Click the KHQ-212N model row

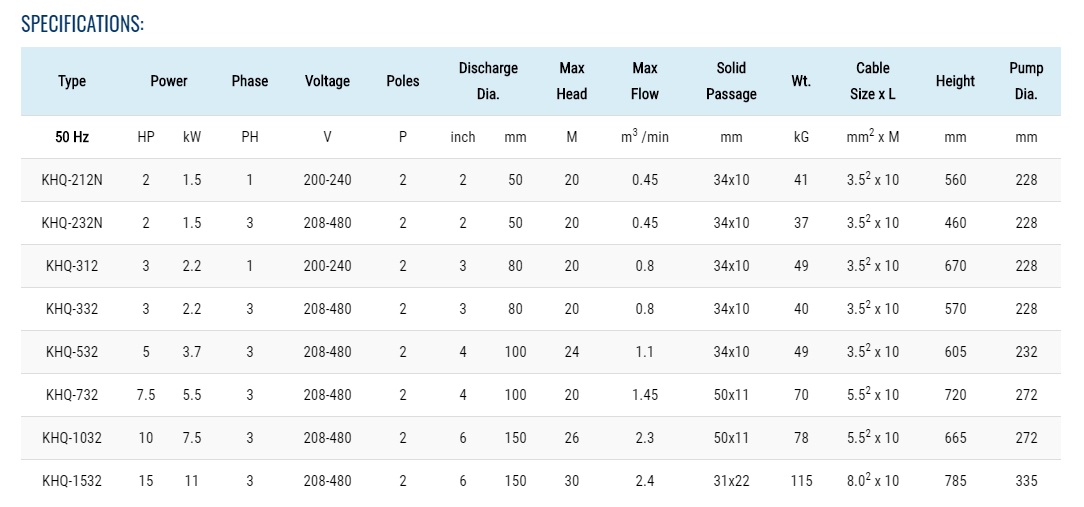[x=72, y=180]
